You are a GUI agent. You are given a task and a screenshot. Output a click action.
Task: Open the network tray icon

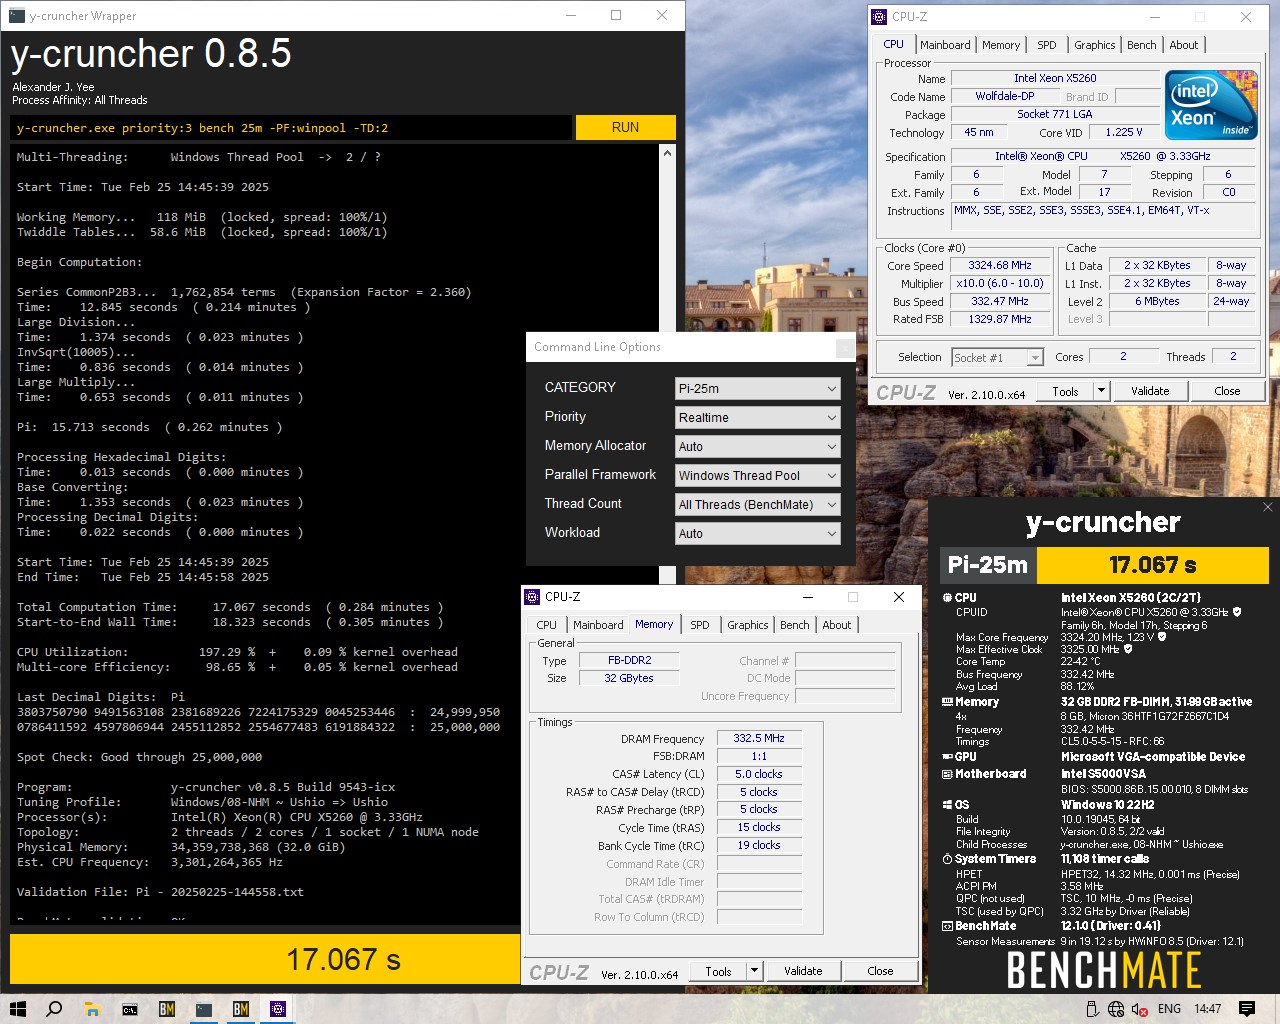tap(1116, 1009)
